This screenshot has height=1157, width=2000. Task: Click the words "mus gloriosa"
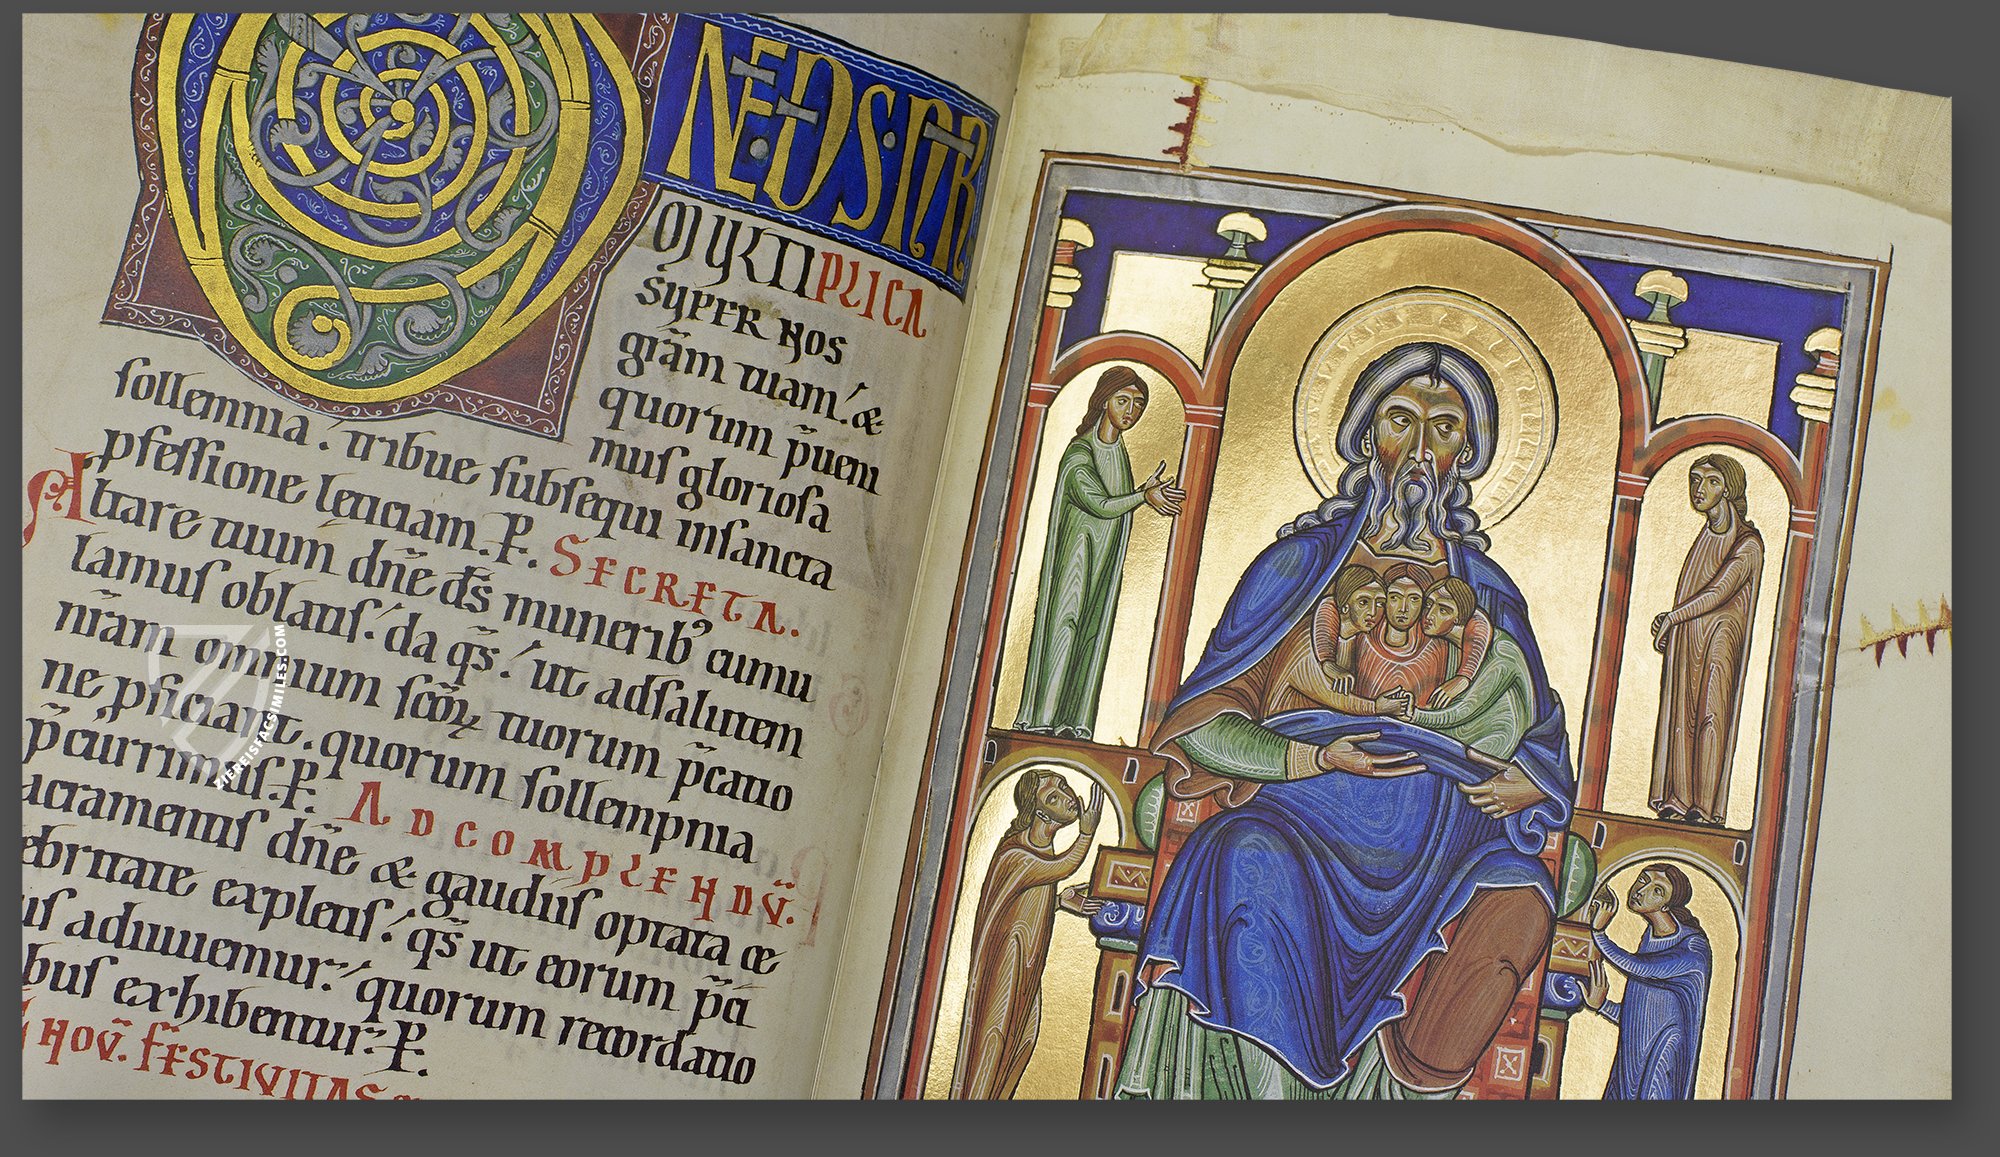click(708, 485)
